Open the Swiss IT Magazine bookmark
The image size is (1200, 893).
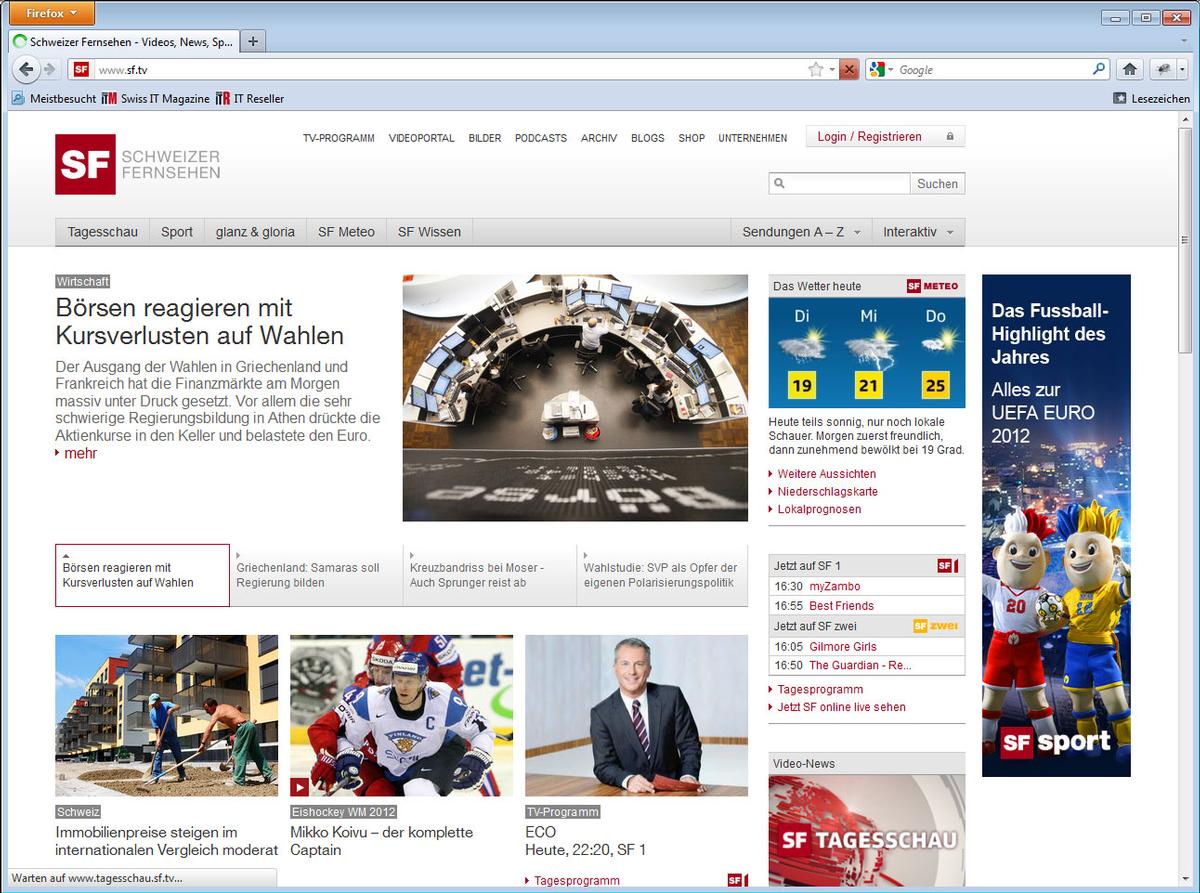[156, 98]
